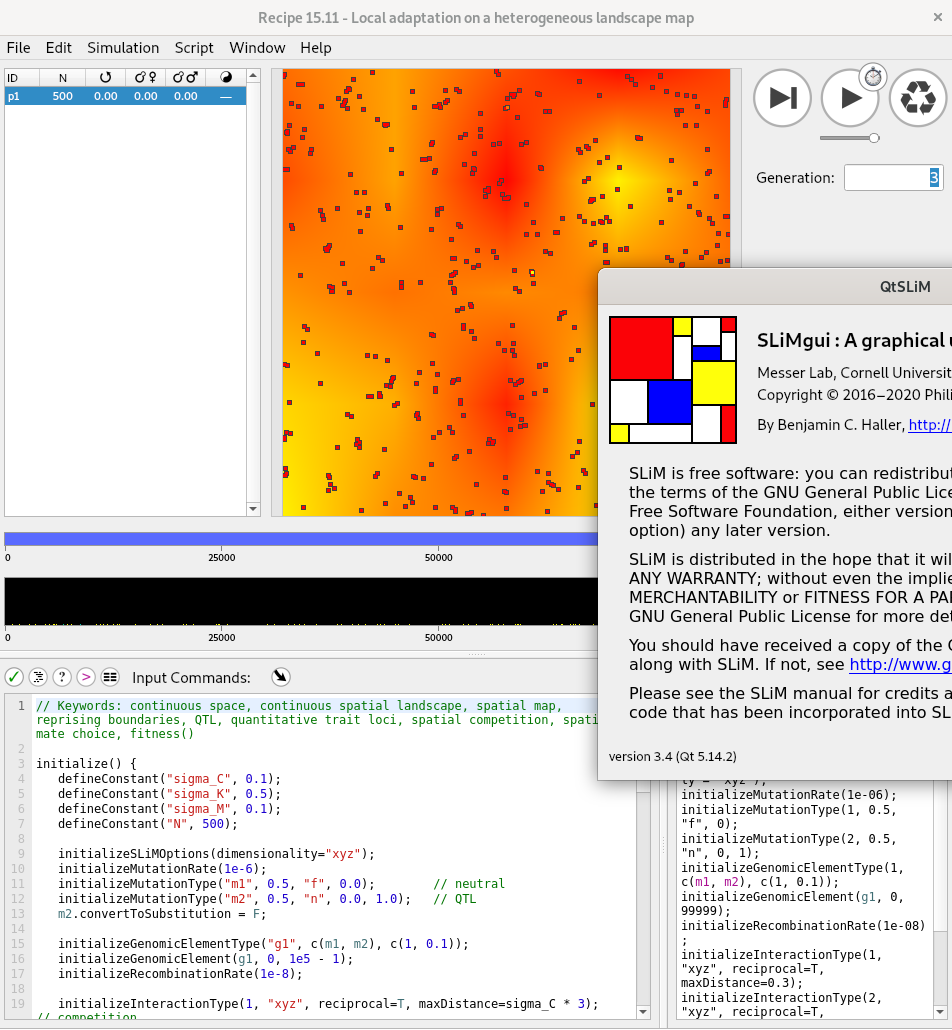The width and height of the screenshot is (952, 1030).
Task: Click the step-one-generation button
Action: pos(783,98)
